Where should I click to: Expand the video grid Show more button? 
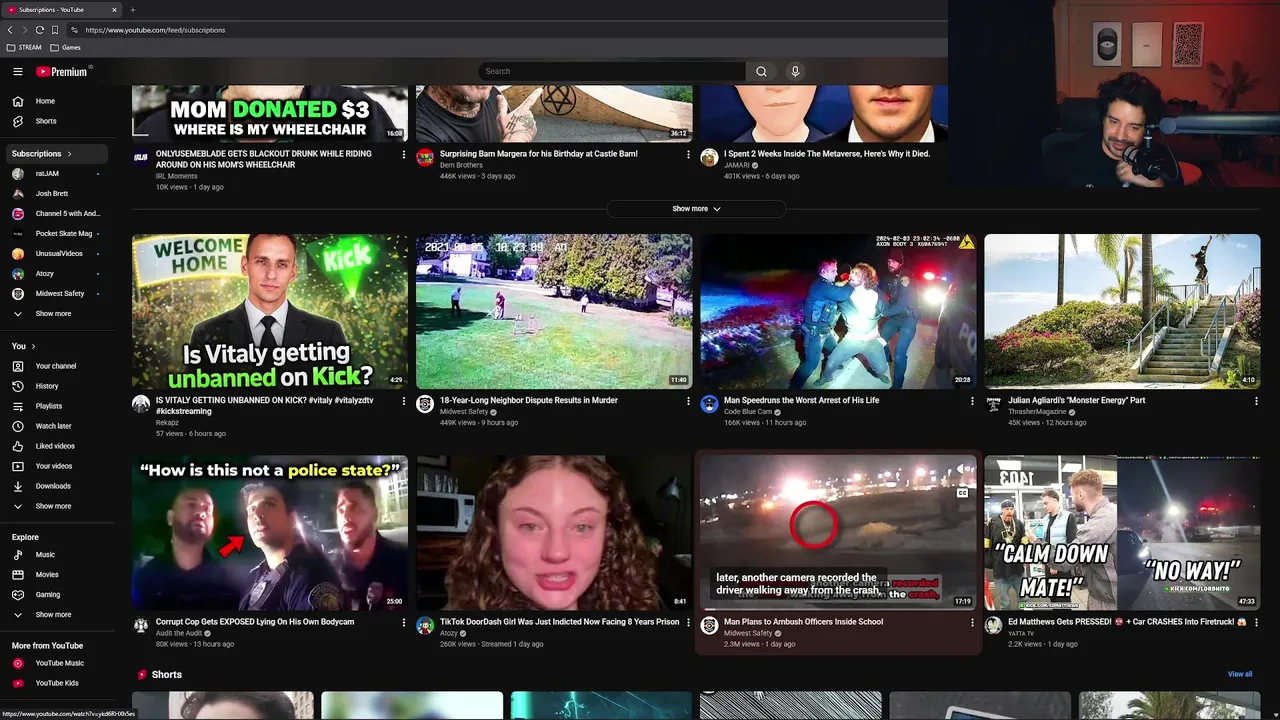point(696,209)
